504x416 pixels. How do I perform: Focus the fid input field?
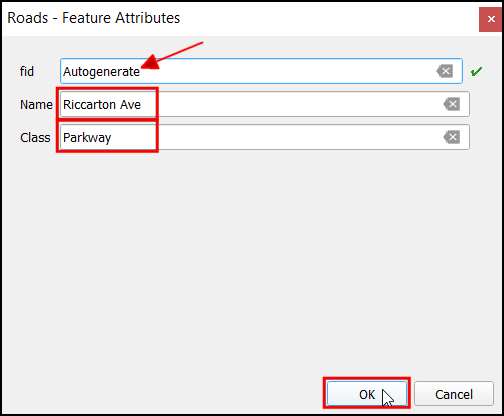(x=261, y=71)
